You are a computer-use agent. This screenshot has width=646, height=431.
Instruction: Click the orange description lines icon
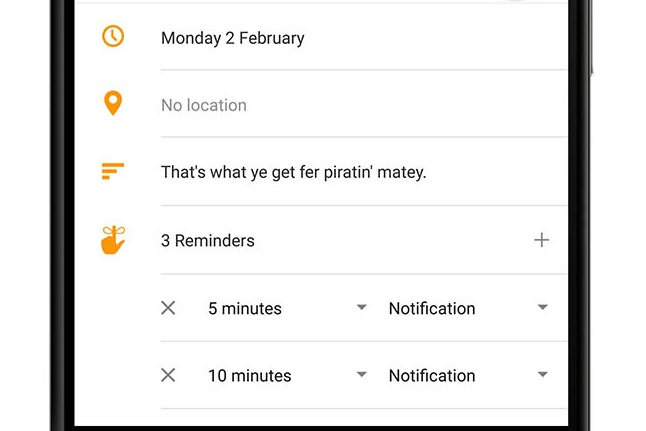pos(112,171)
